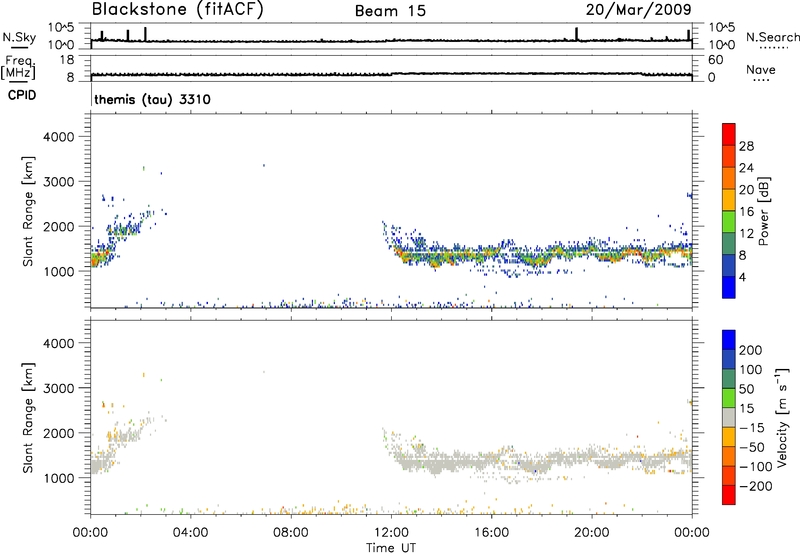Screen dimensions: 800x554
Task: Click the 10^5 label at top left
Action: (61, 27)
